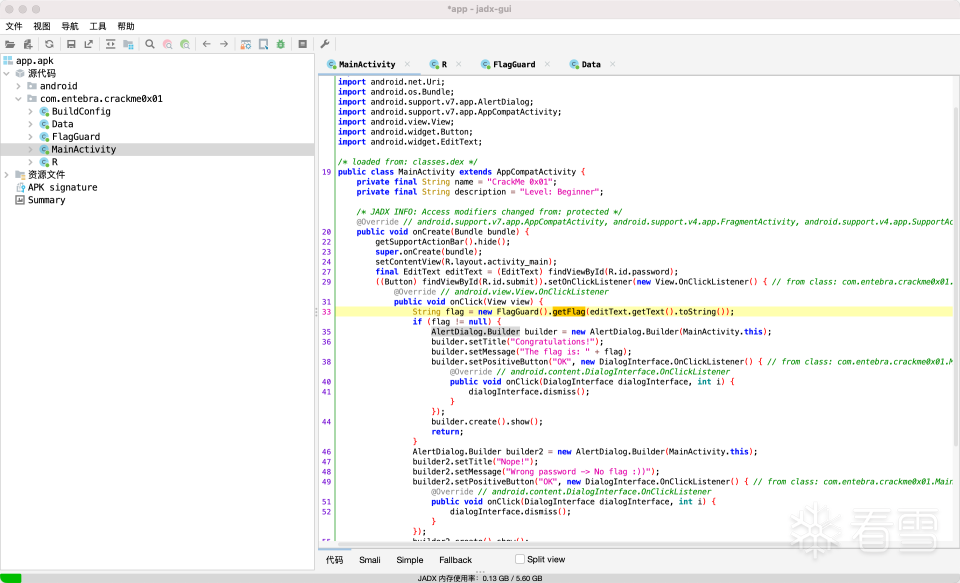
Task: Click the navigate forward arrow
Action: 224,44
